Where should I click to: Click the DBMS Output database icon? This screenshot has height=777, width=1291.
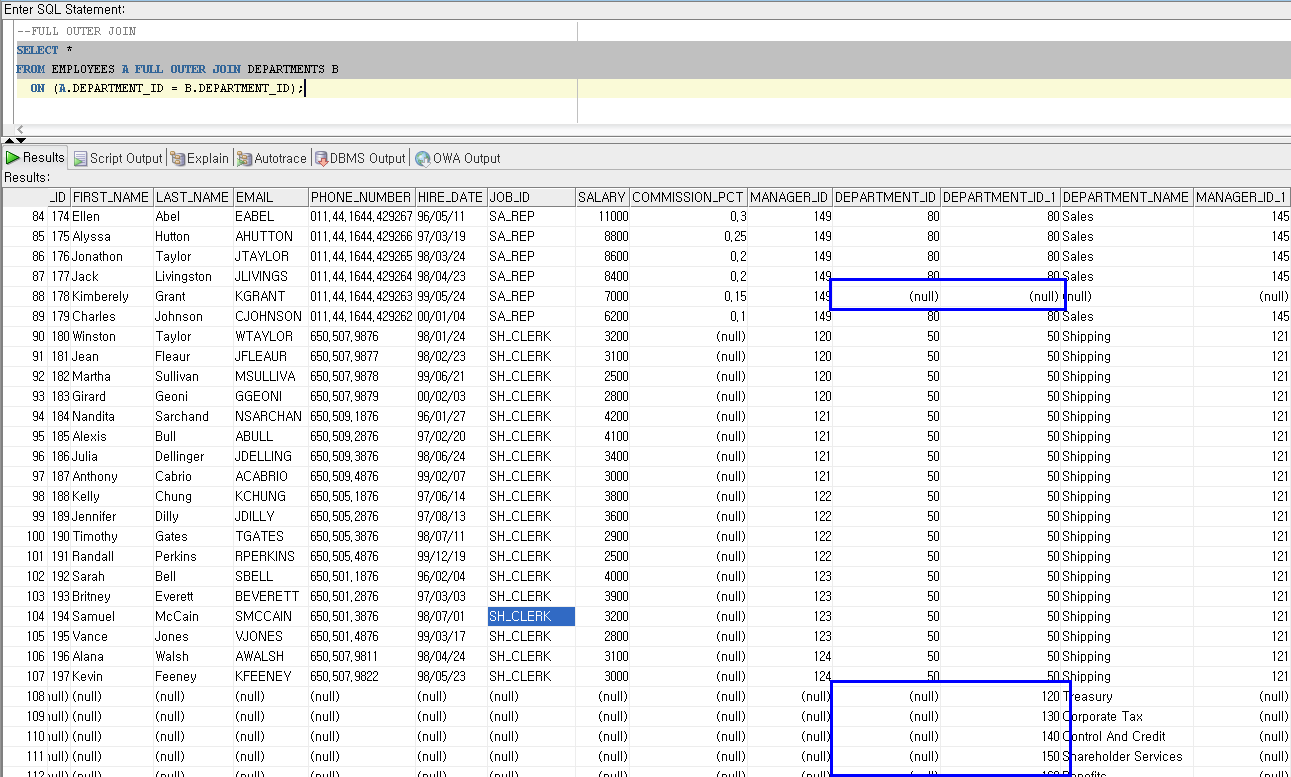[x=321, y=158]
